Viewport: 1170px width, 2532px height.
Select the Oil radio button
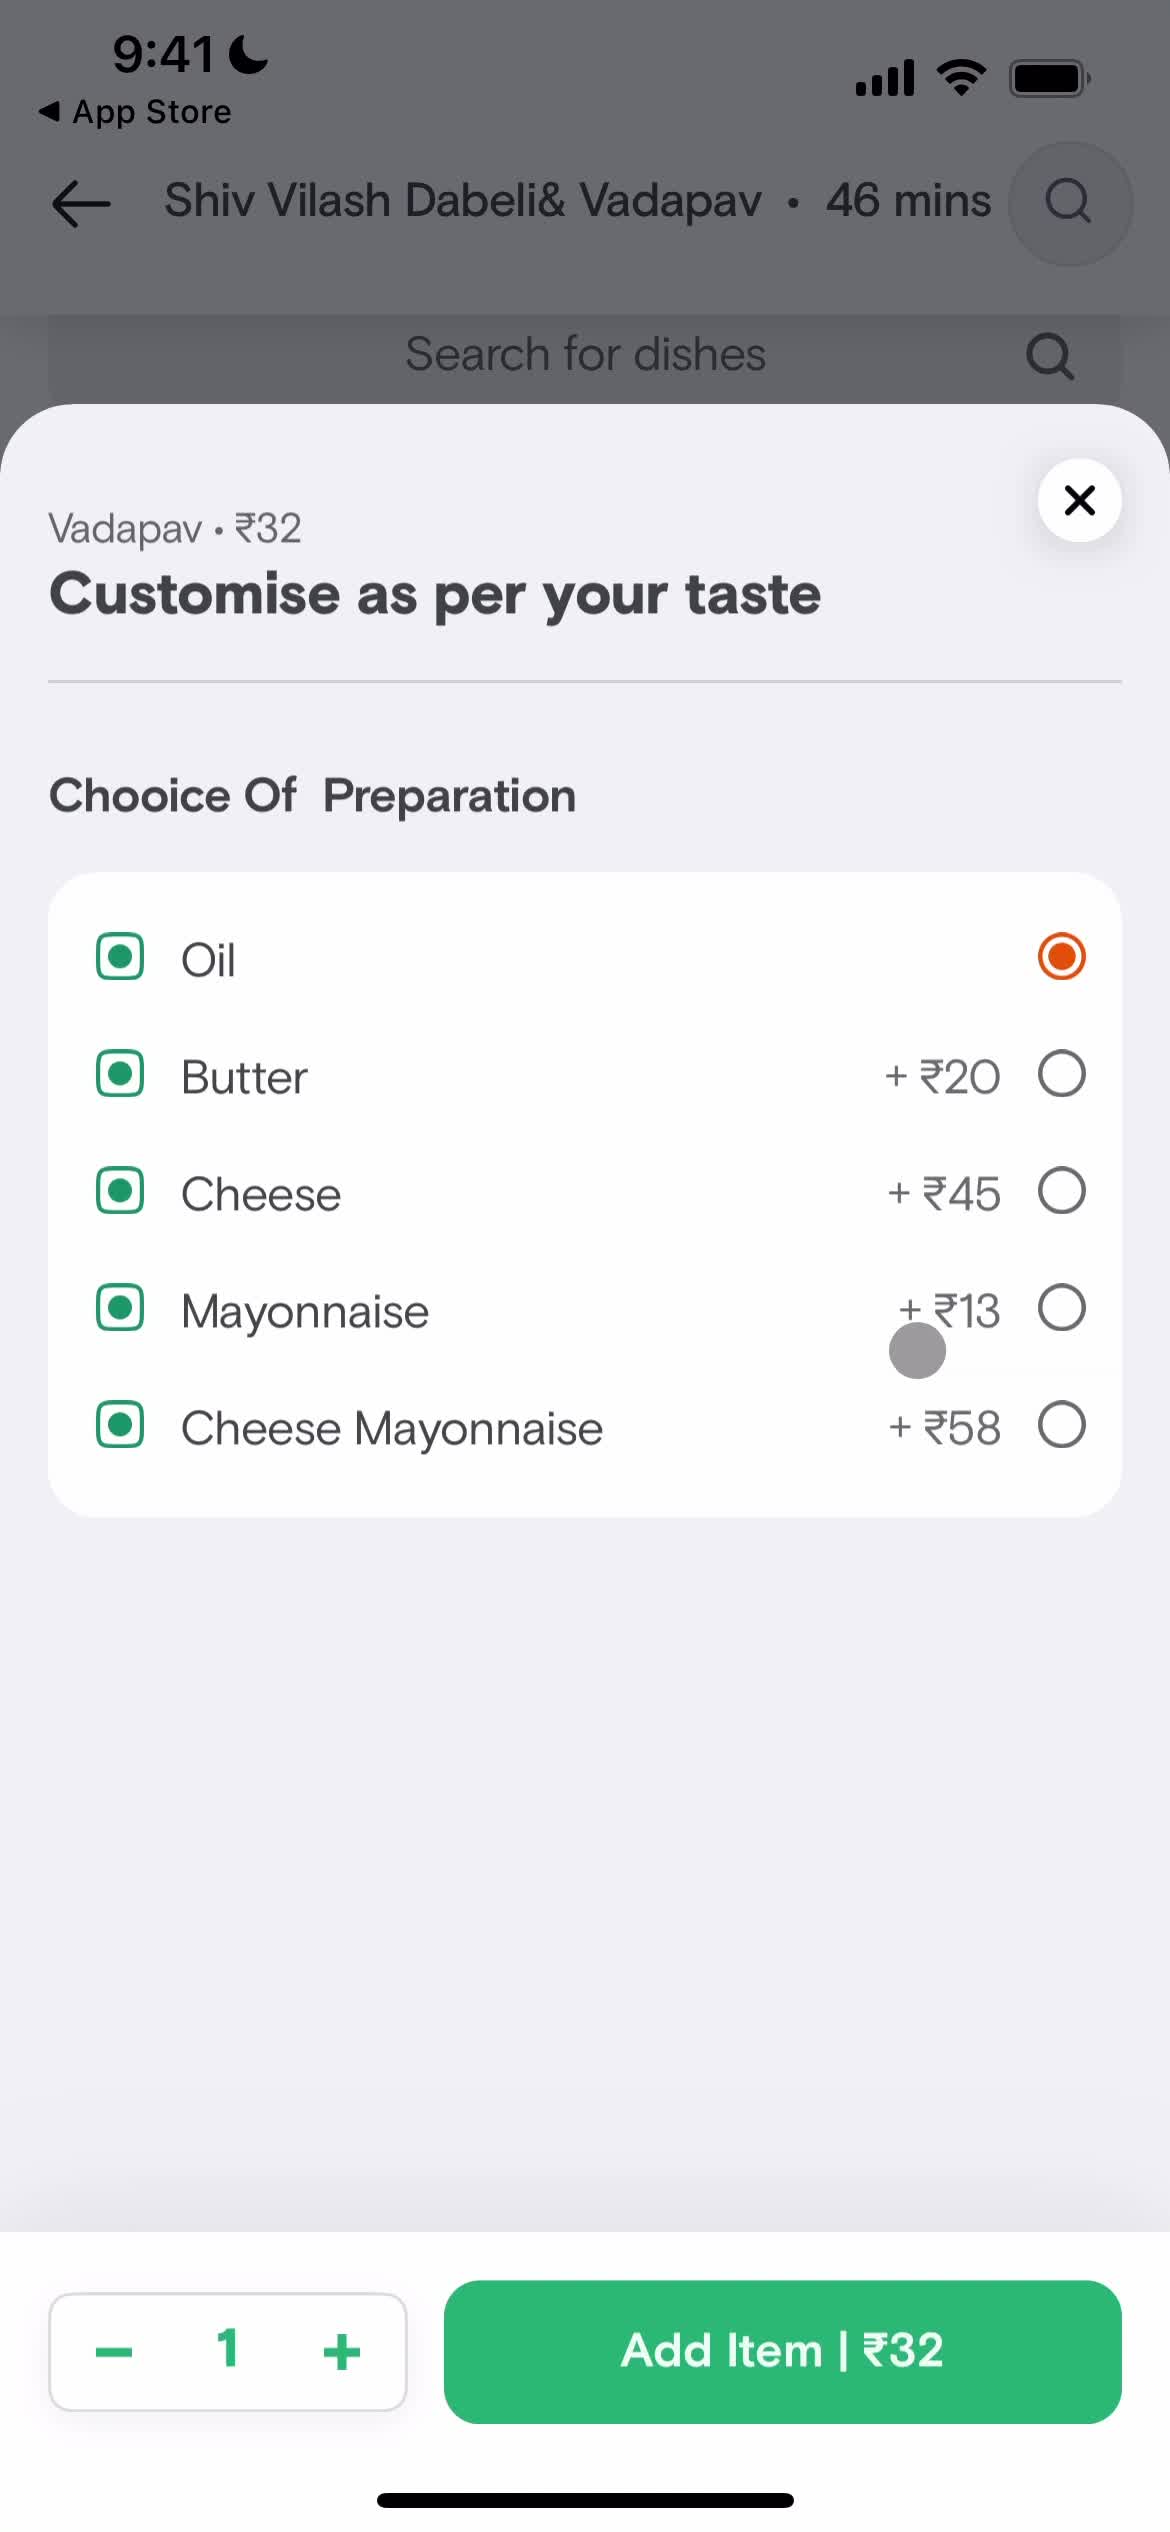[1061, 957]
